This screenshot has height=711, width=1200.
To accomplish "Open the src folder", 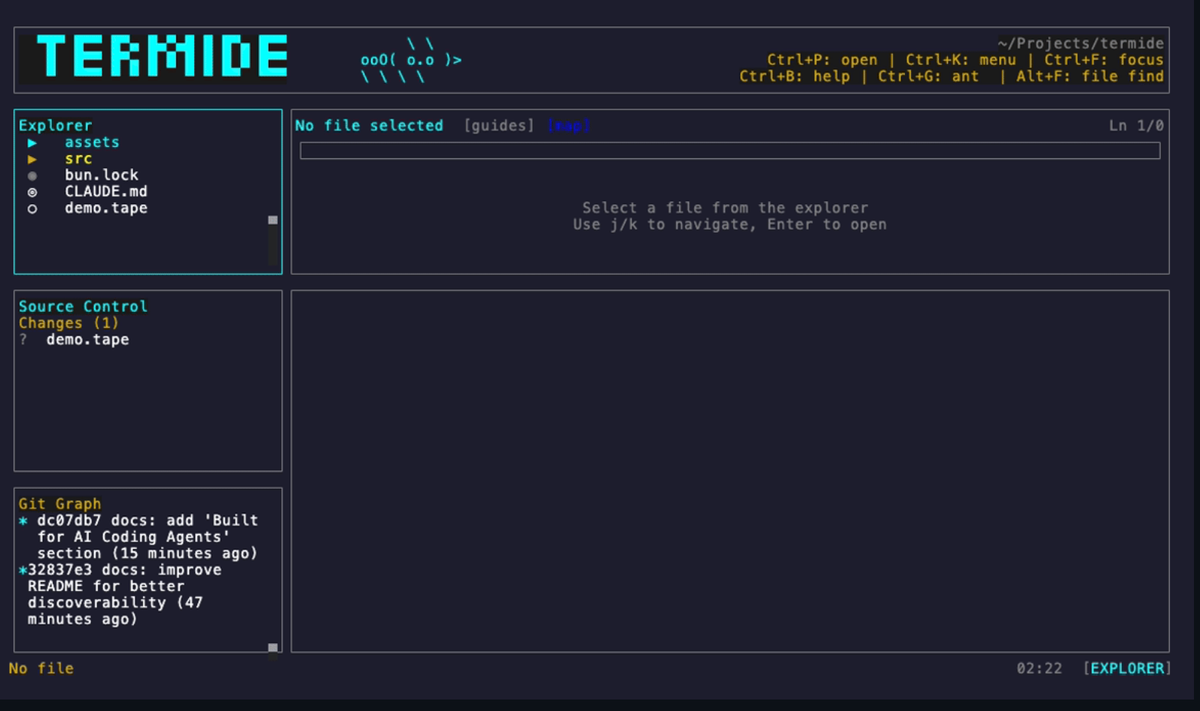I will (x=78, y=159).
